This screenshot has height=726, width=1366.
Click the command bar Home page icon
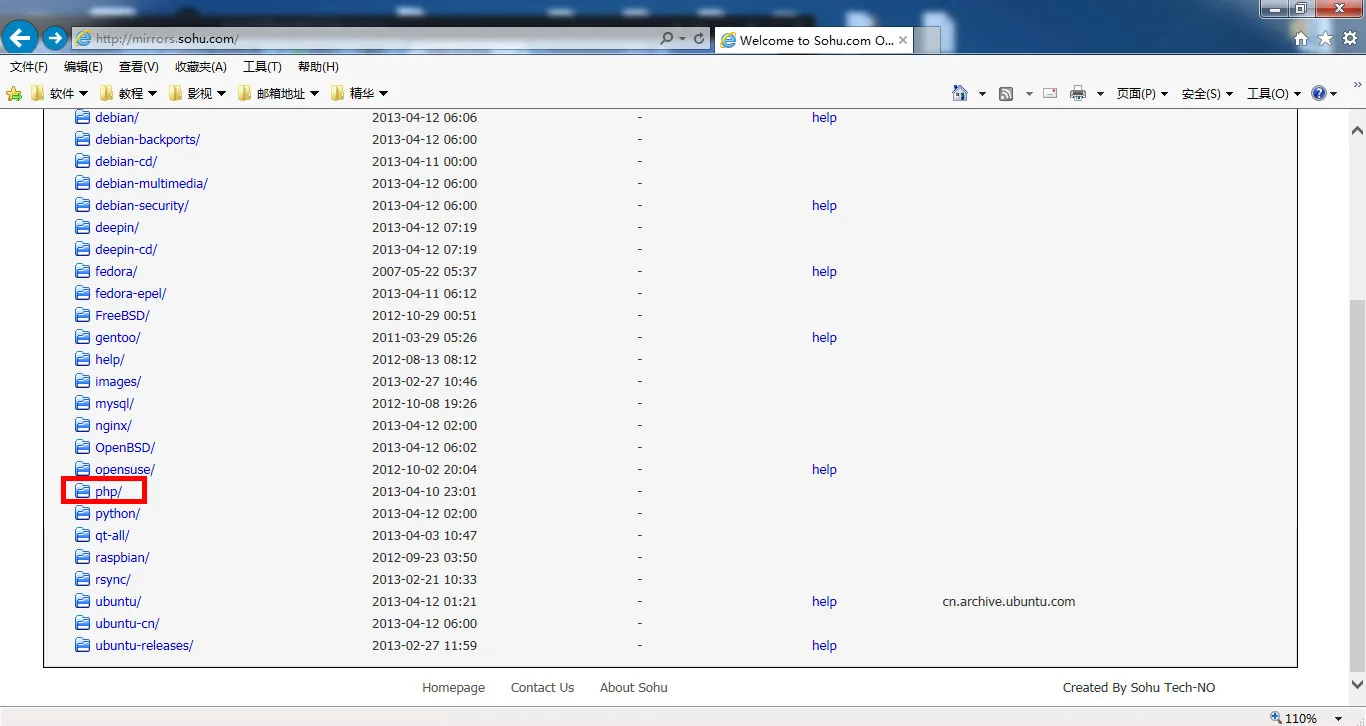click(960, 93)
